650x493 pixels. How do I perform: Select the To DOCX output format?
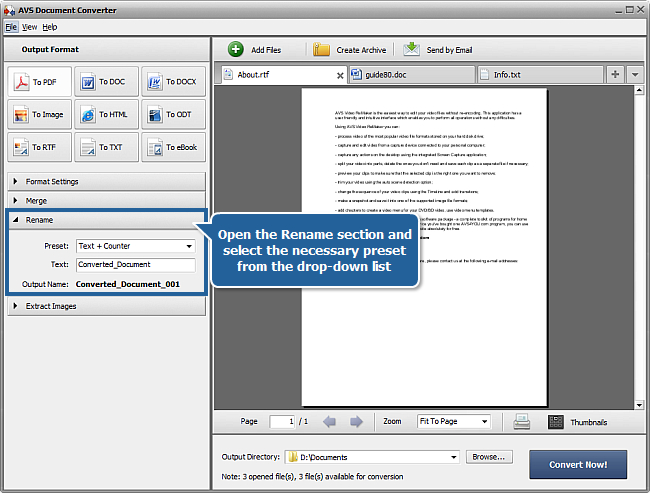coord(173,82)
